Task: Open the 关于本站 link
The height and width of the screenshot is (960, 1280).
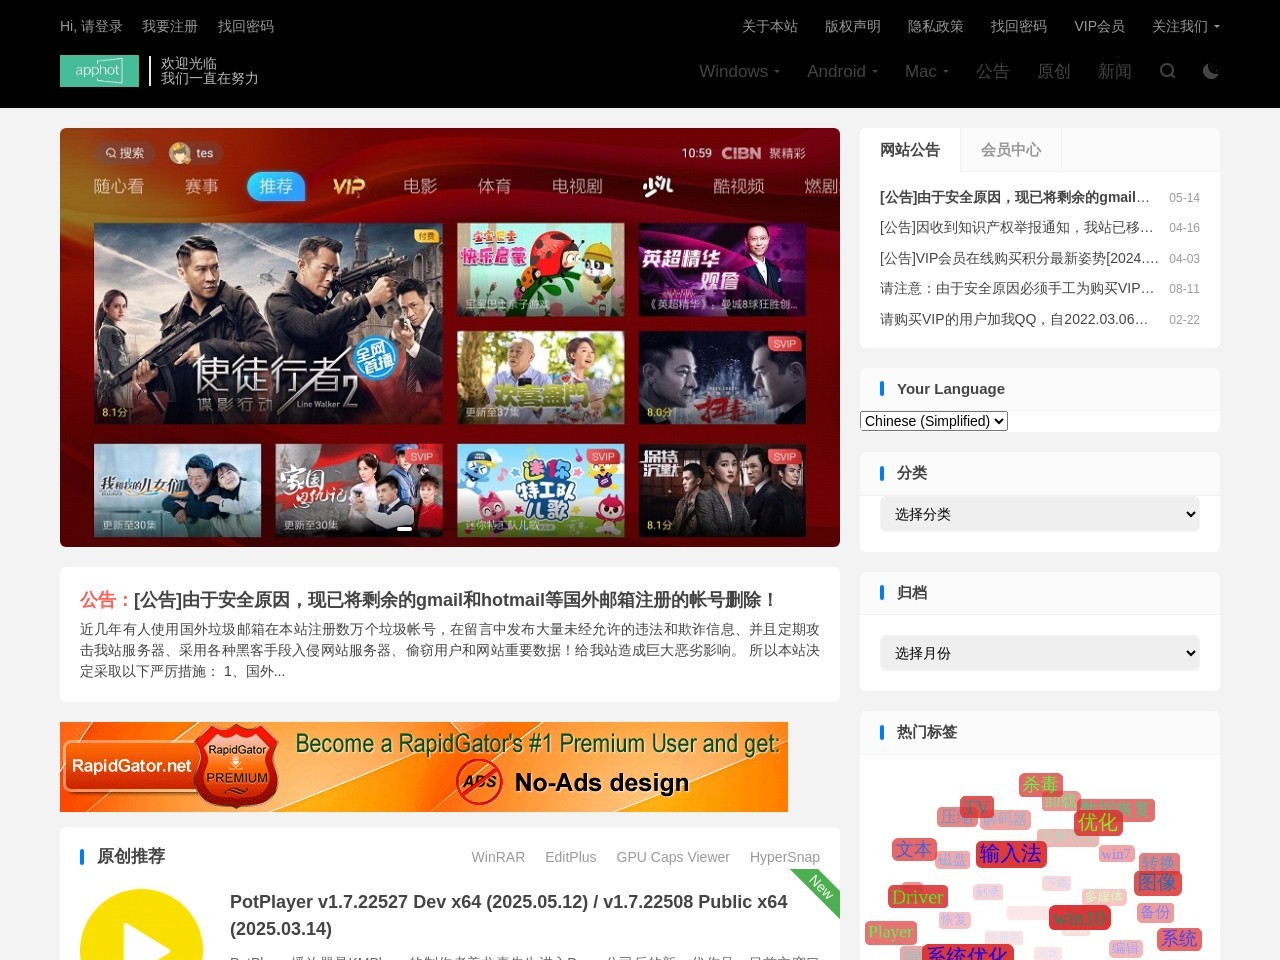Action: tap(770, 26)
